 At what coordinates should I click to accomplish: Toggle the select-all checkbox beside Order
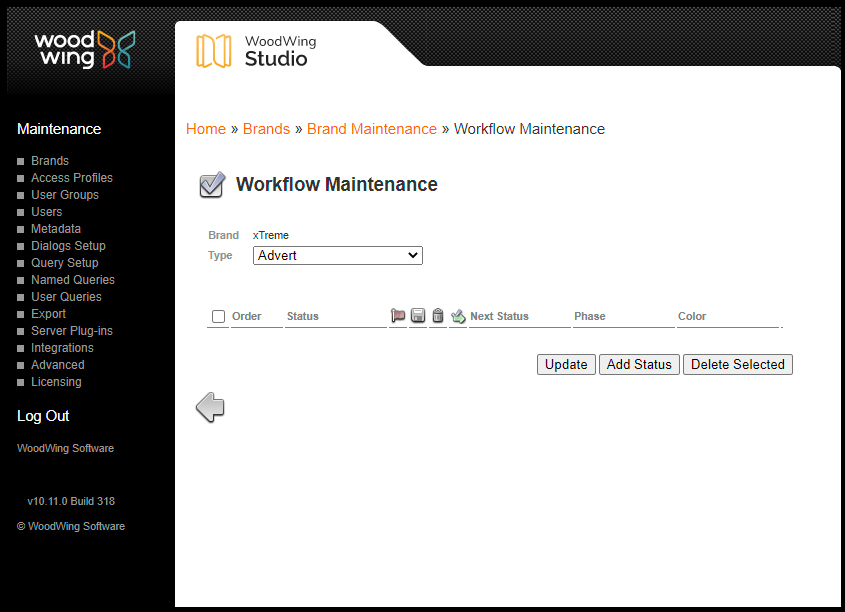tap(218, 316)
